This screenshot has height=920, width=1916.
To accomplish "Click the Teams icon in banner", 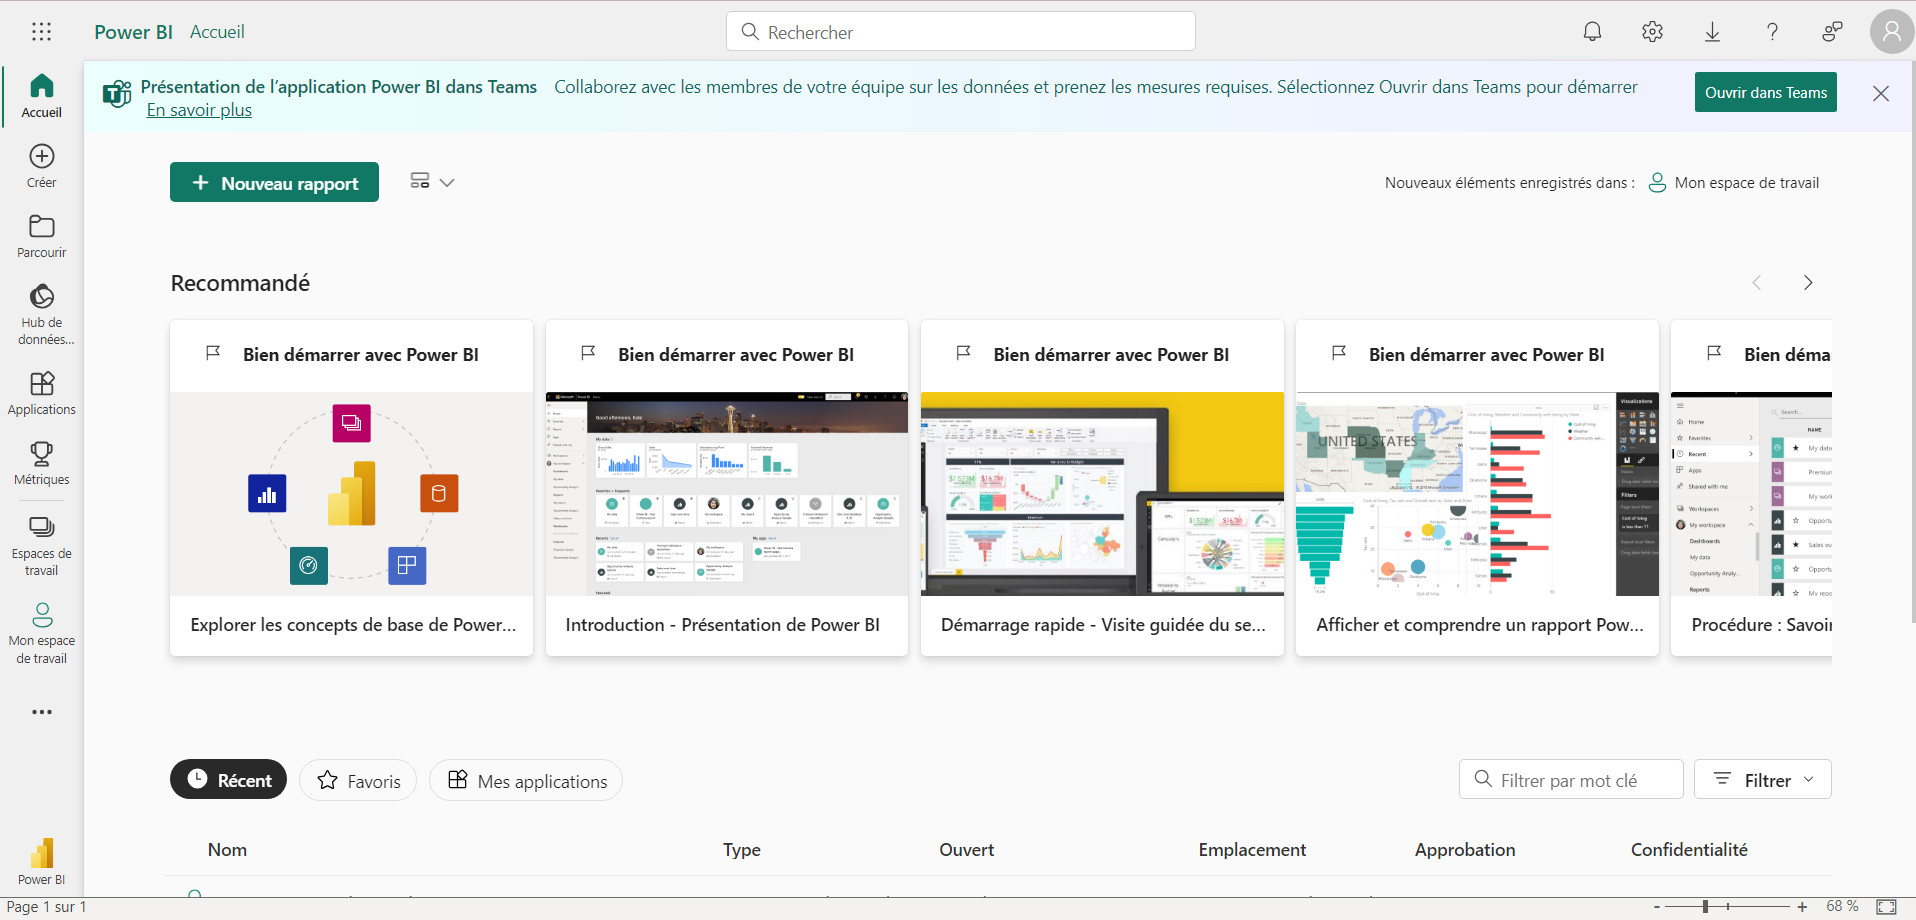I will pyautogui.click(x=117, y=93).
